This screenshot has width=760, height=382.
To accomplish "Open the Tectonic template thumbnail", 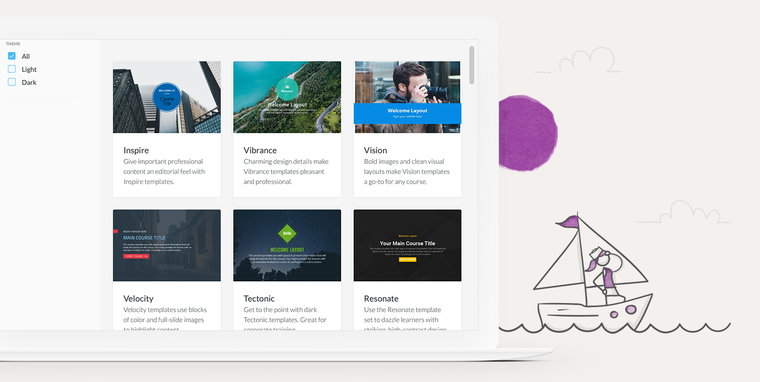I will 287,245.
